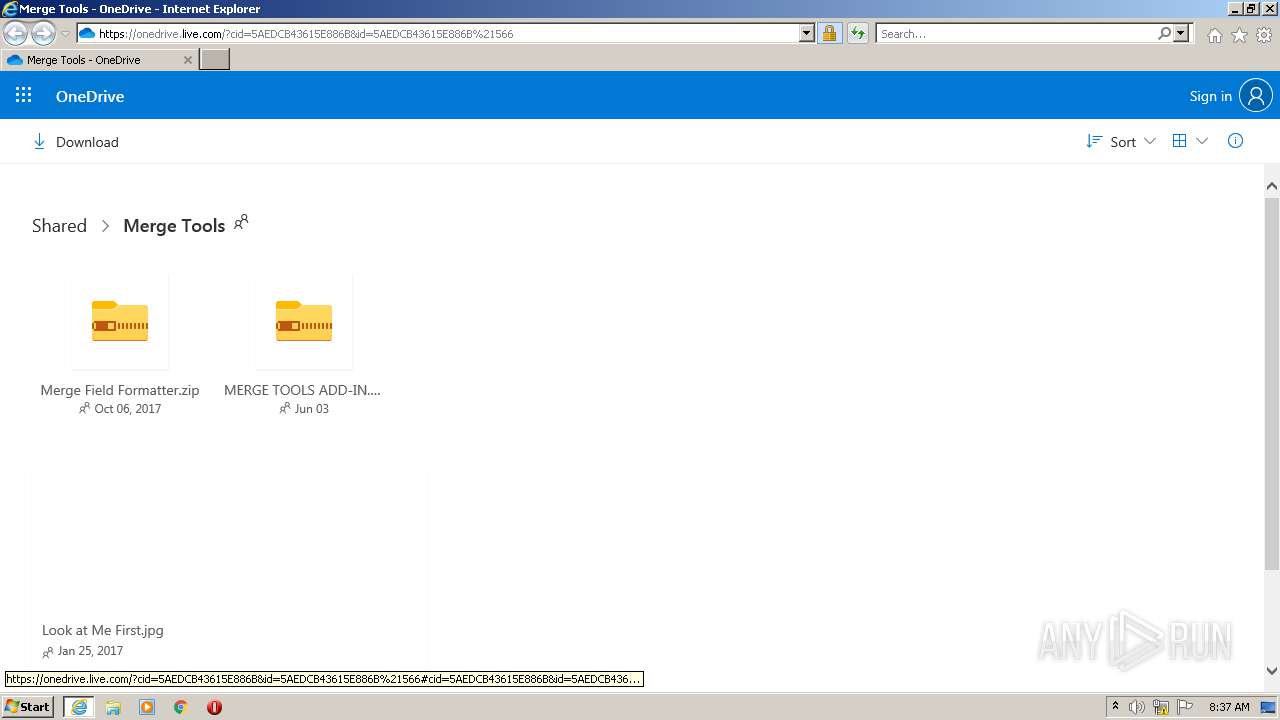Click the OneDrive header link
The height and width of the screenshot is (720, 1280).
[90, 96]
